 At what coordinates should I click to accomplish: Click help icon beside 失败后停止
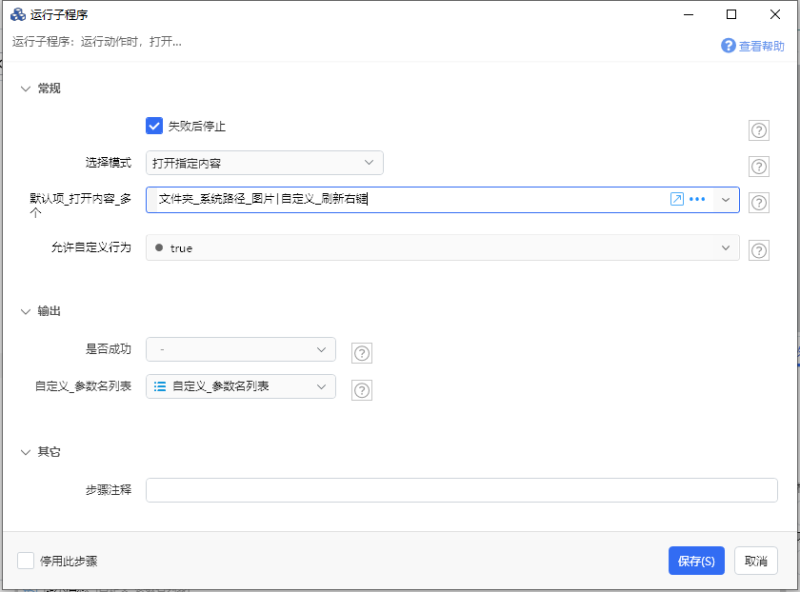click(x=759, y=130)
